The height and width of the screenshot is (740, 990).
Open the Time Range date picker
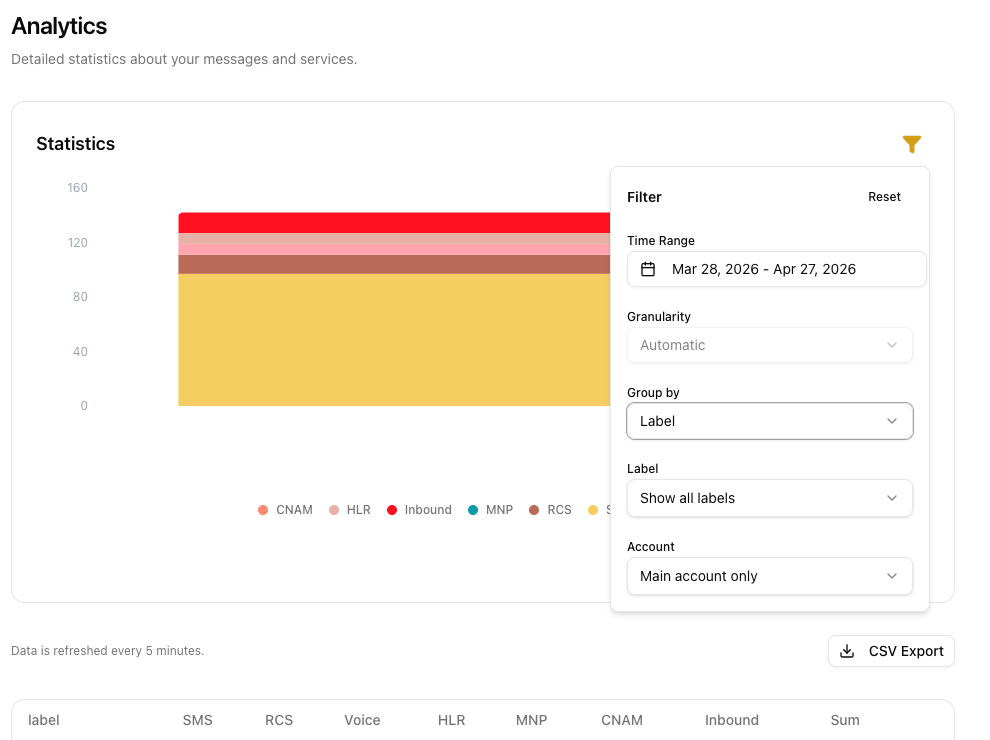pos(776,269)
